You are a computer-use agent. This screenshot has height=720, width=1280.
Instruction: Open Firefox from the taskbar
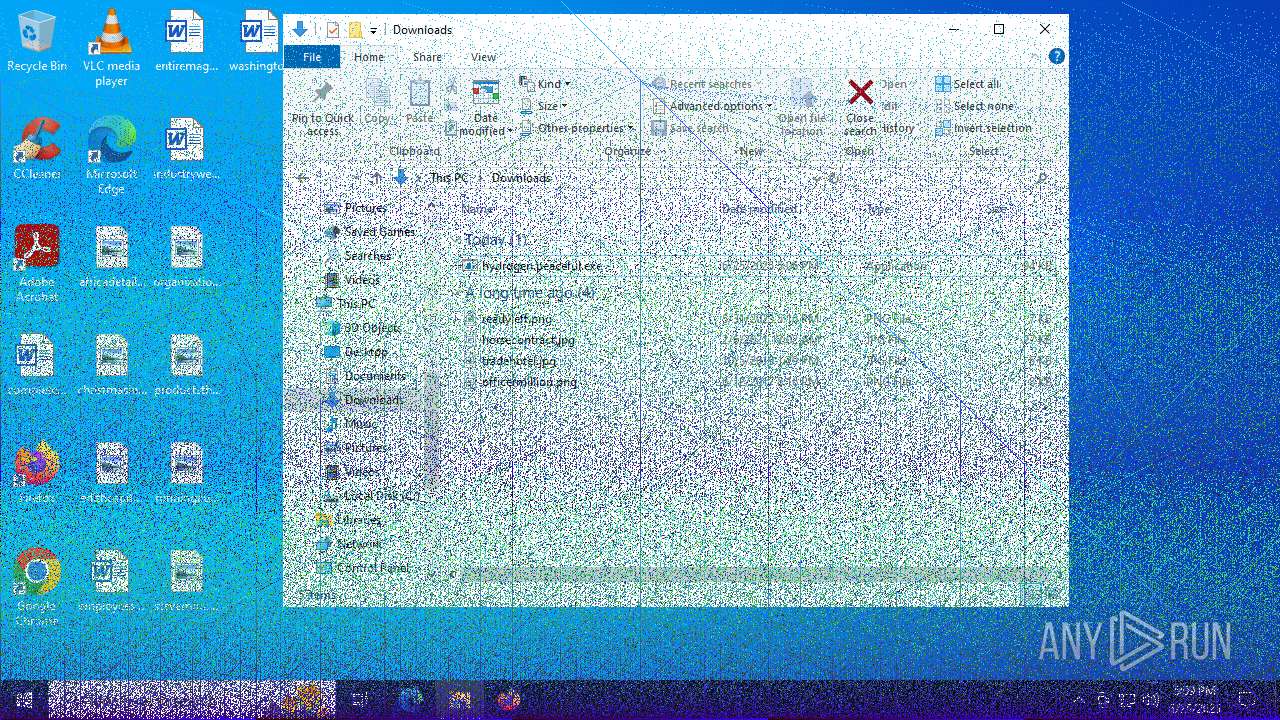pos(509,700)
